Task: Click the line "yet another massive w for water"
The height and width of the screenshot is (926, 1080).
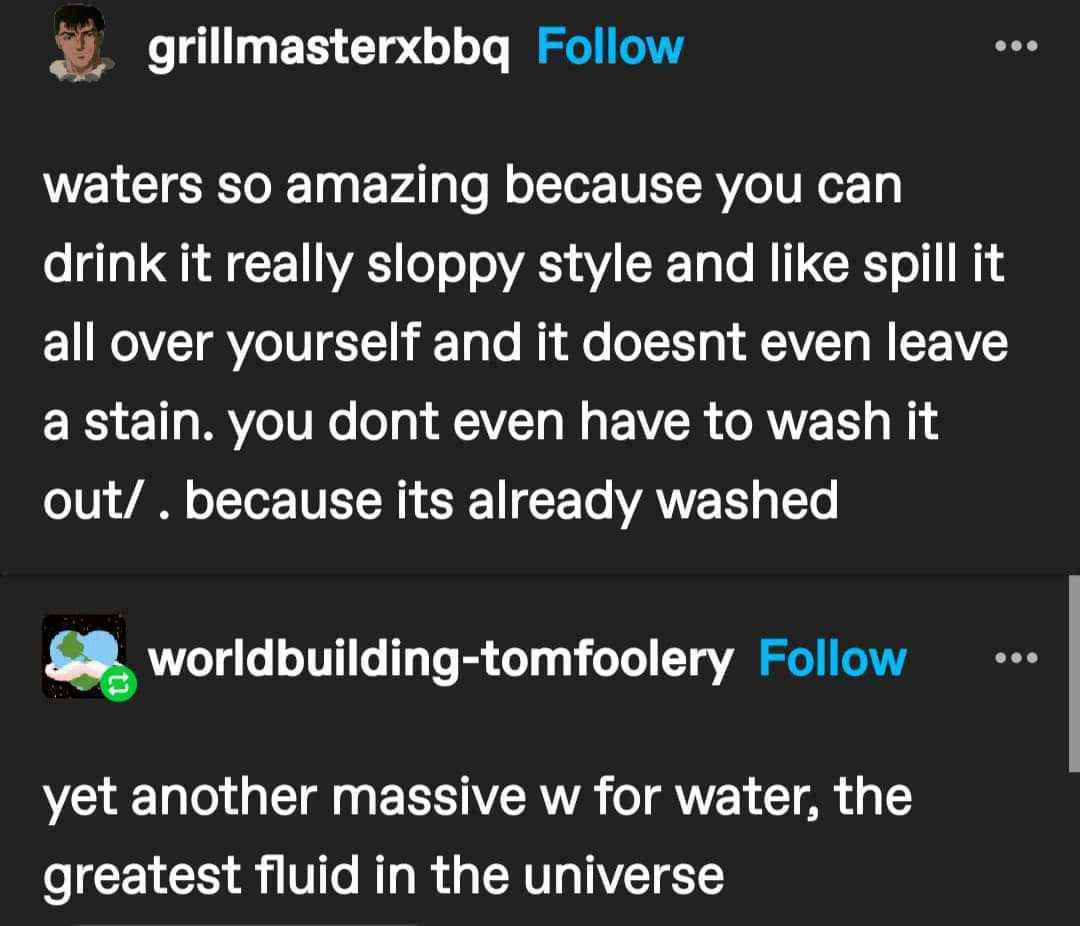Action: 477,799
